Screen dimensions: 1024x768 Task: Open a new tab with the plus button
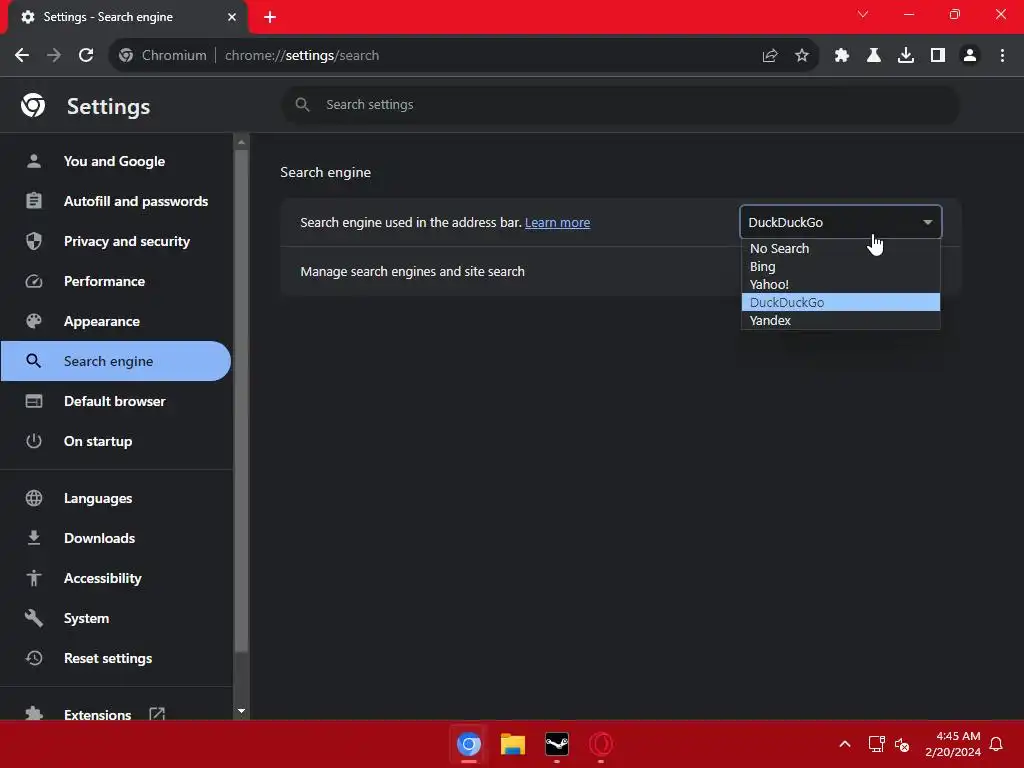(x=270, y=17)
